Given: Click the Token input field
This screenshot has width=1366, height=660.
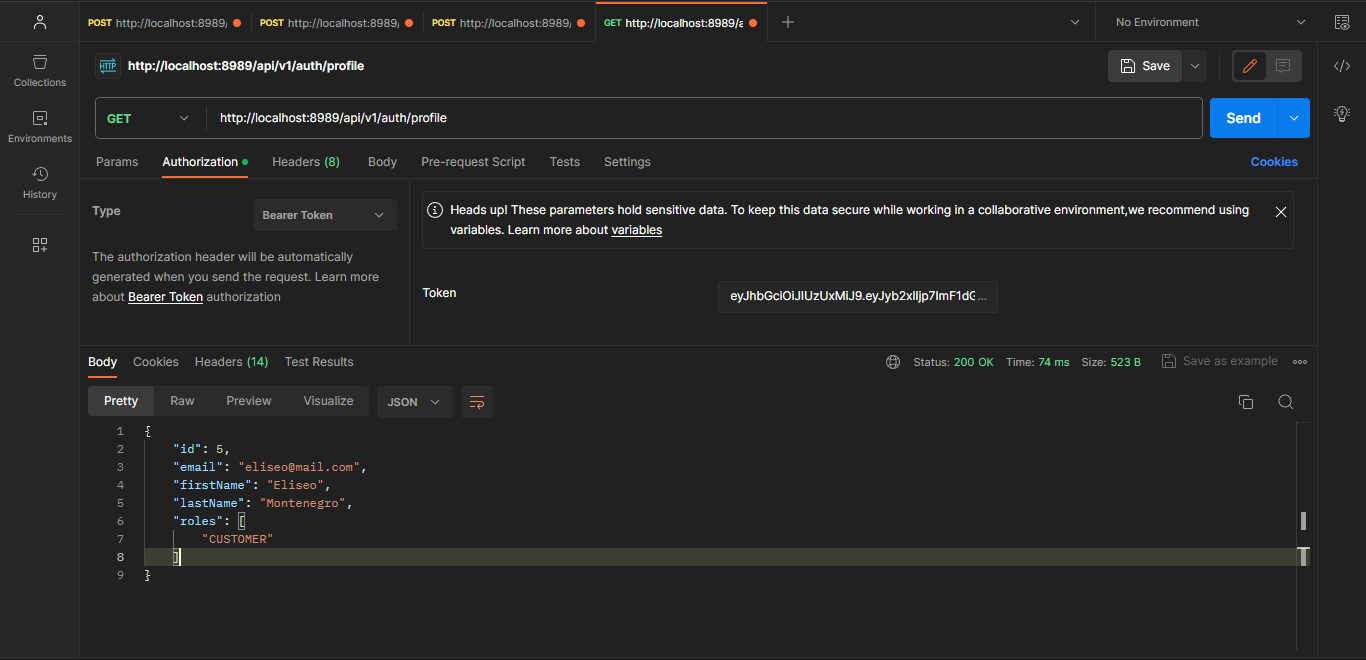Looking at the screenshot, I should coord(857,296).
